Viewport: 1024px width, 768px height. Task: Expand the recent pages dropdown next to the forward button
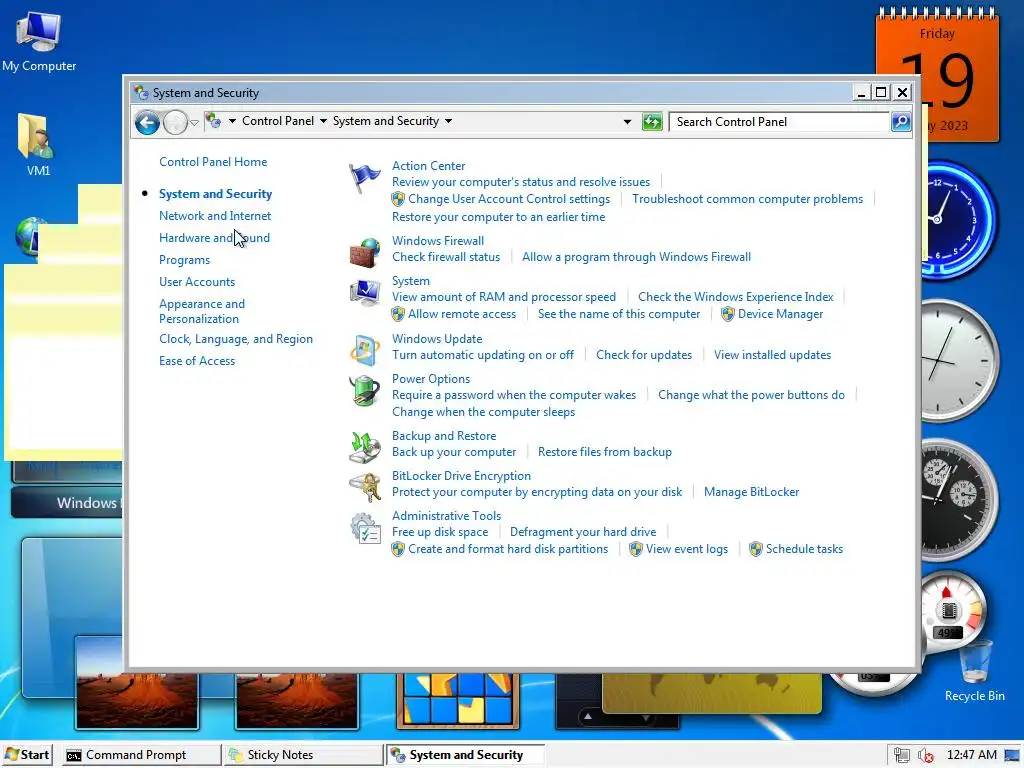195,123
